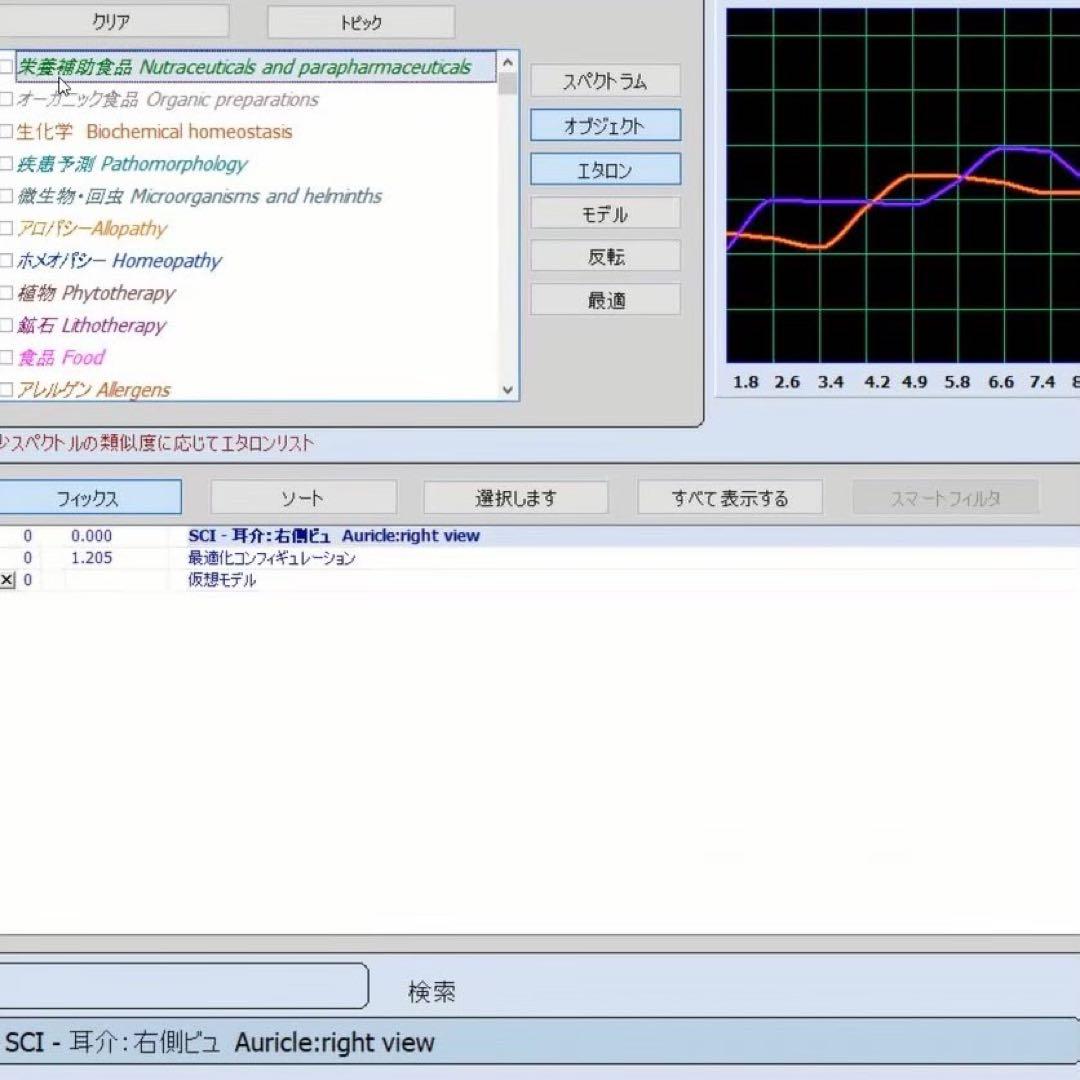
Task: Click the モデル button
Action: coord(605,214)
